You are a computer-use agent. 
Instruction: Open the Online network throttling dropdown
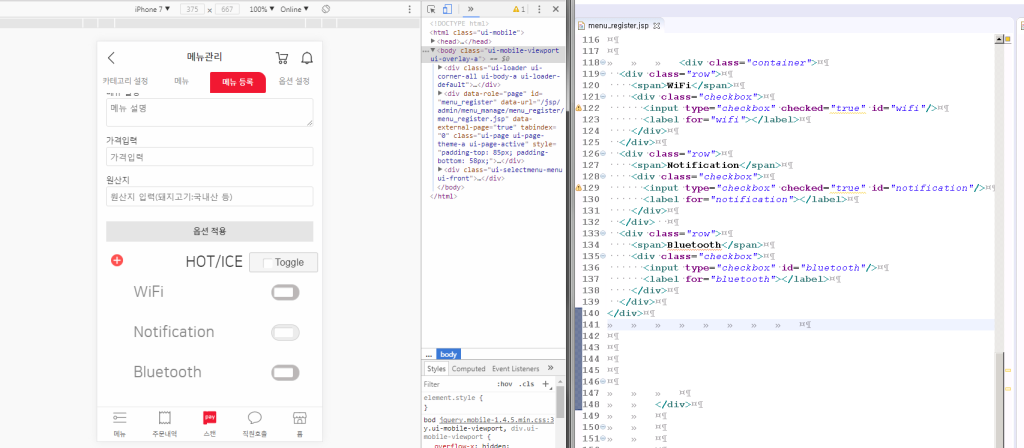[294, 9]
